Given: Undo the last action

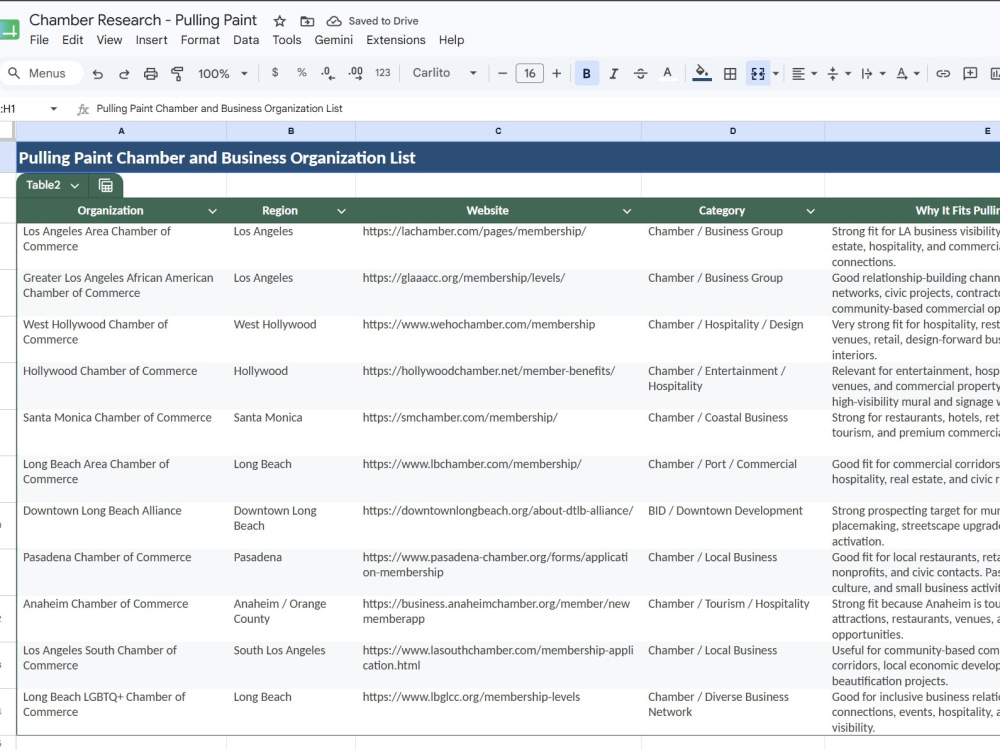Looking at the screenshot, I should (98, 74).
